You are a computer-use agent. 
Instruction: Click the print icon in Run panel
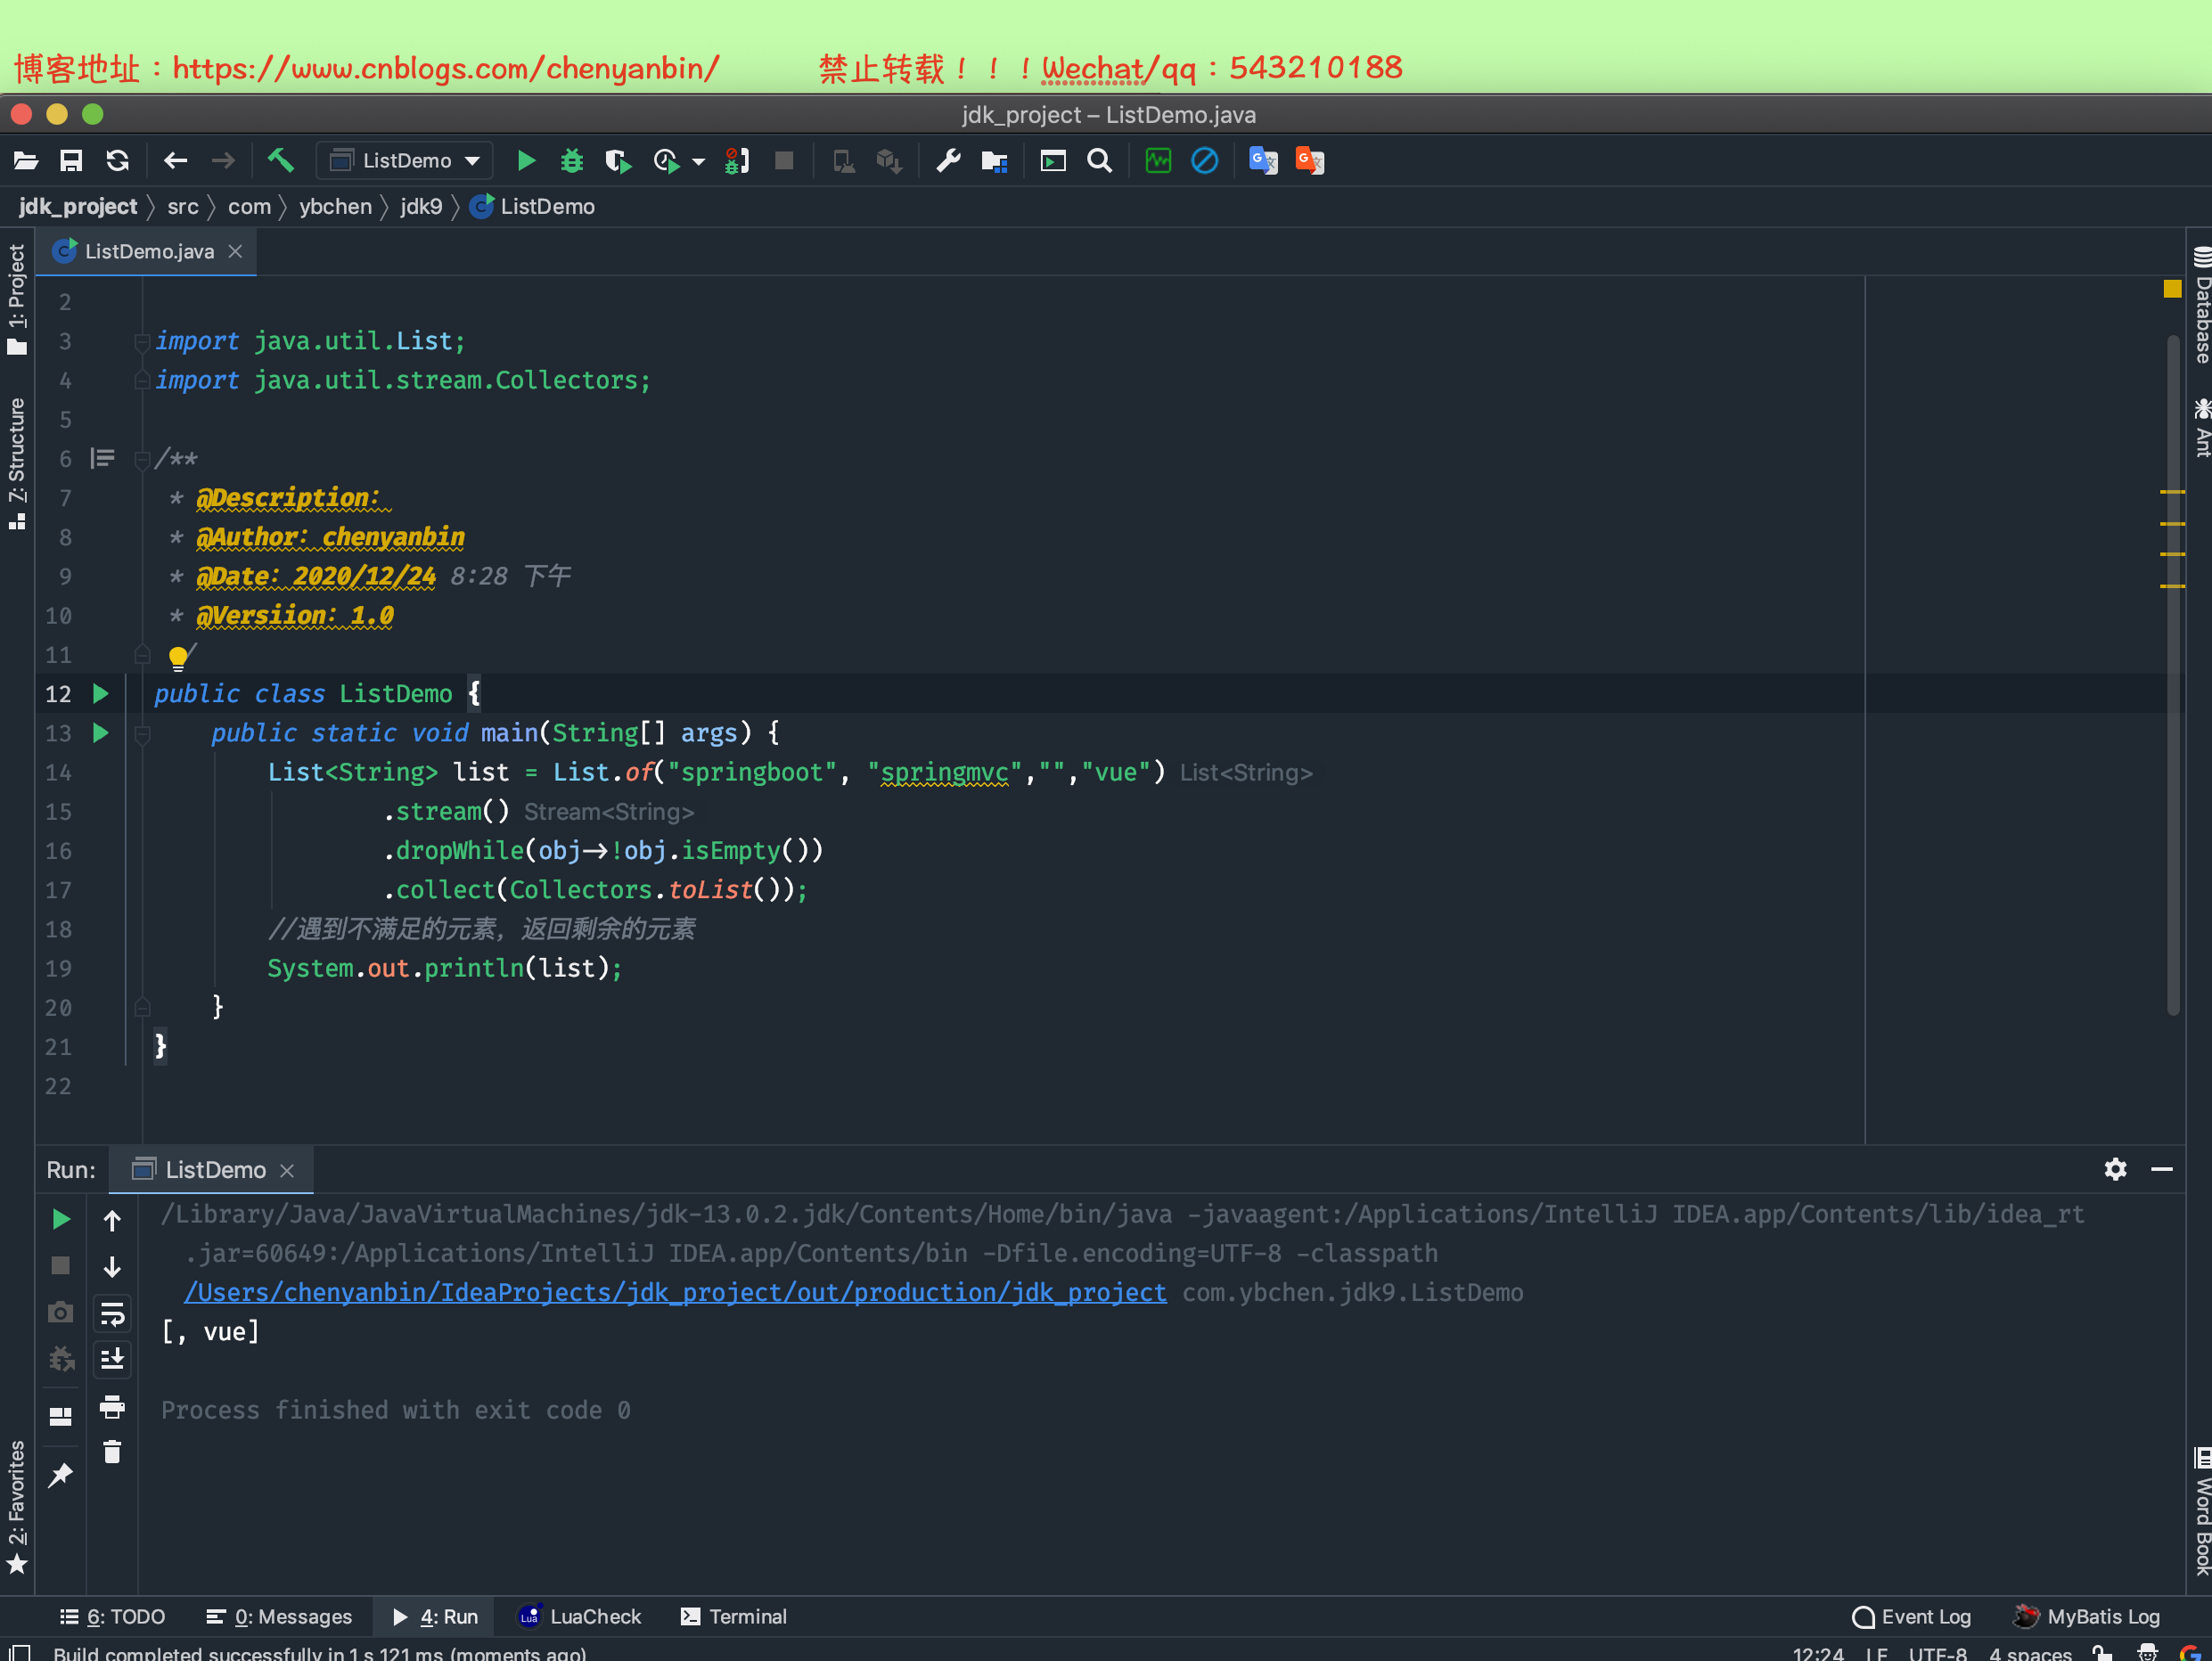(112, 1408)
